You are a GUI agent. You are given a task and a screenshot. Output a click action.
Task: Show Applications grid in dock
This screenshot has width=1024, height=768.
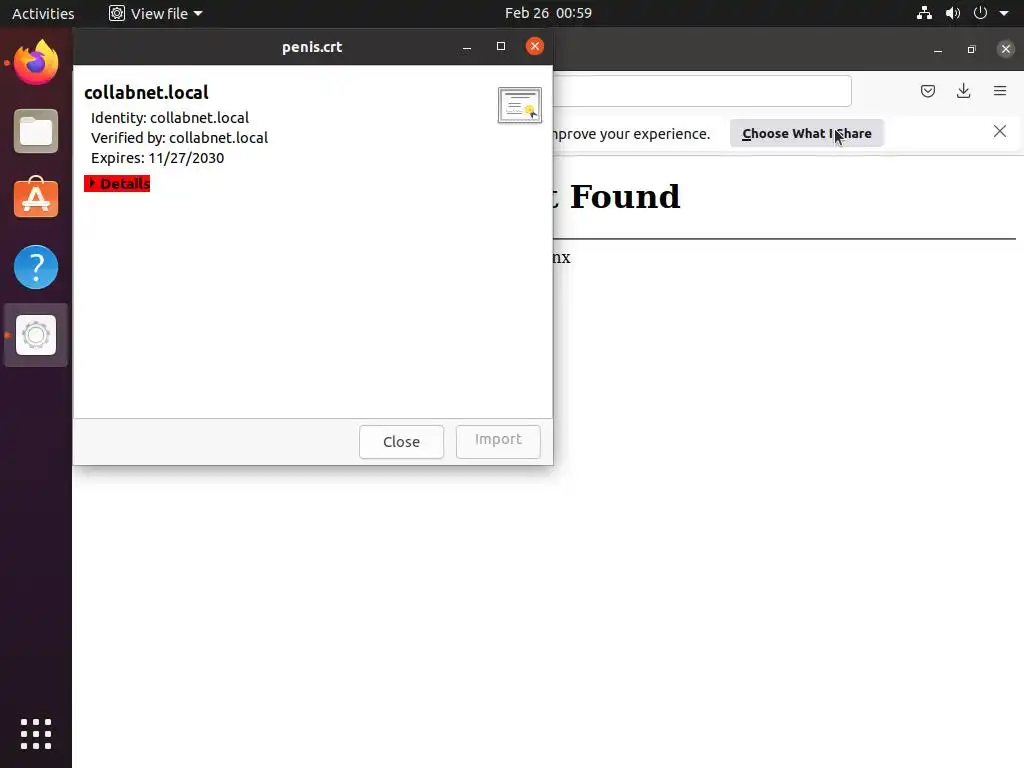pos(36,734)
